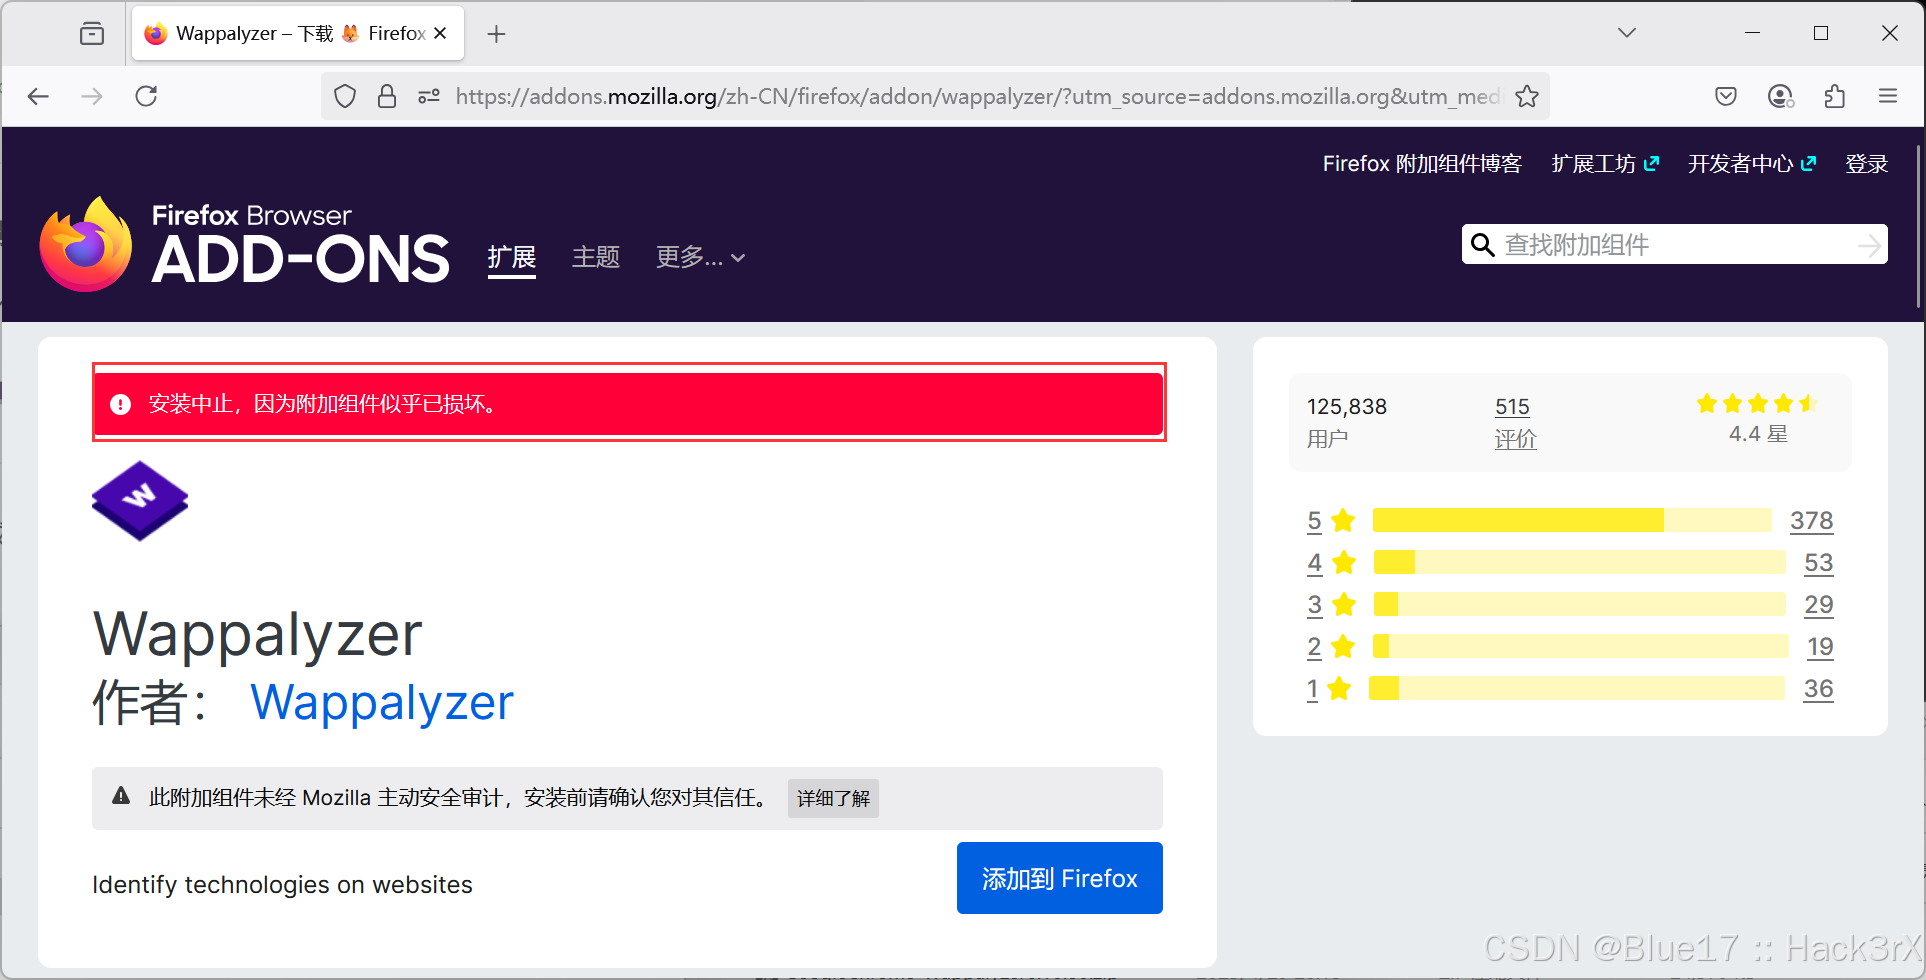Click the 登录 link

point(1867,164)
